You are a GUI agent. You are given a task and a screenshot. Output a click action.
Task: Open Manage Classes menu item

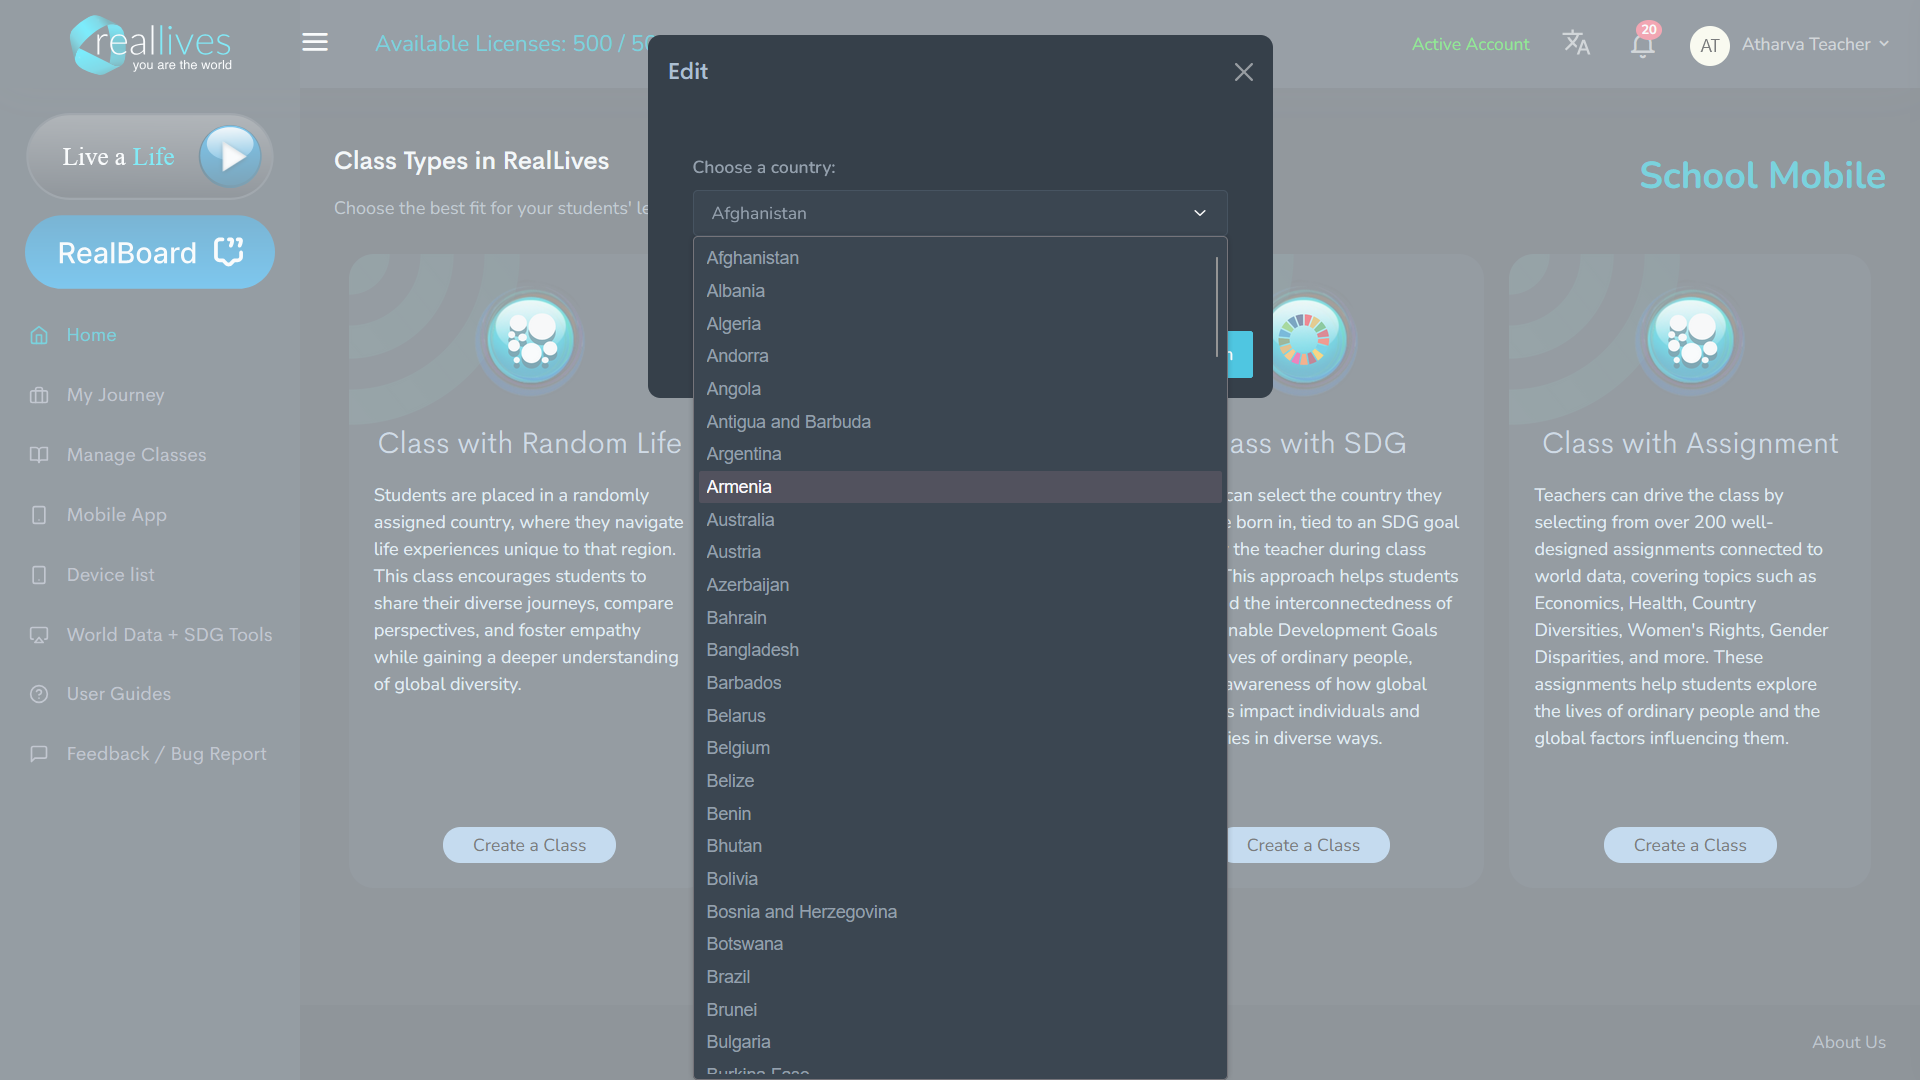137,455
